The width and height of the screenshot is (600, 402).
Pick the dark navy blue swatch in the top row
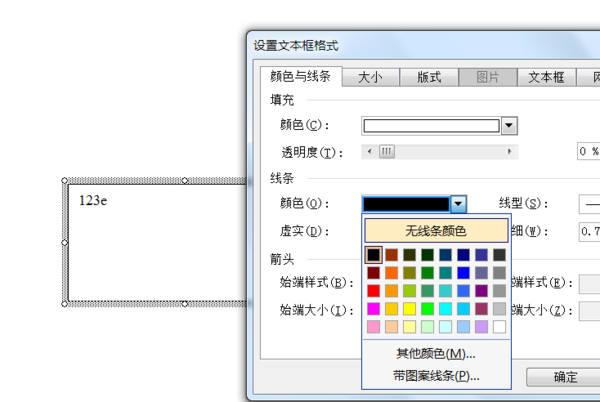pos(463,255)
